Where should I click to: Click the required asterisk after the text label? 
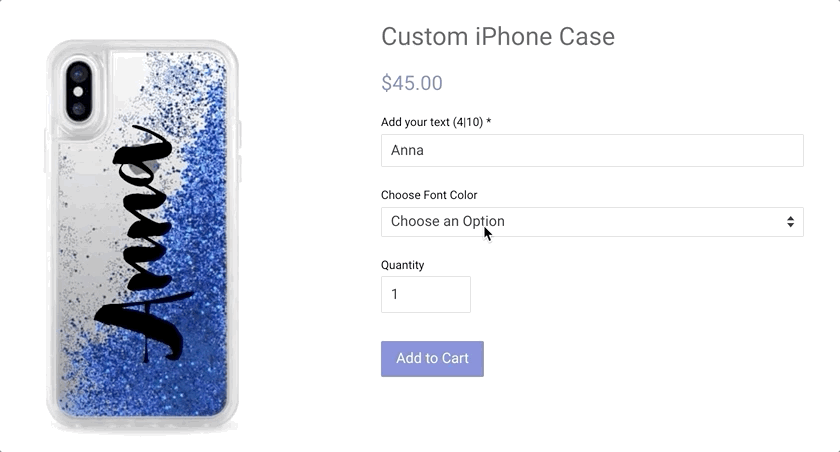tap(489, 122)
